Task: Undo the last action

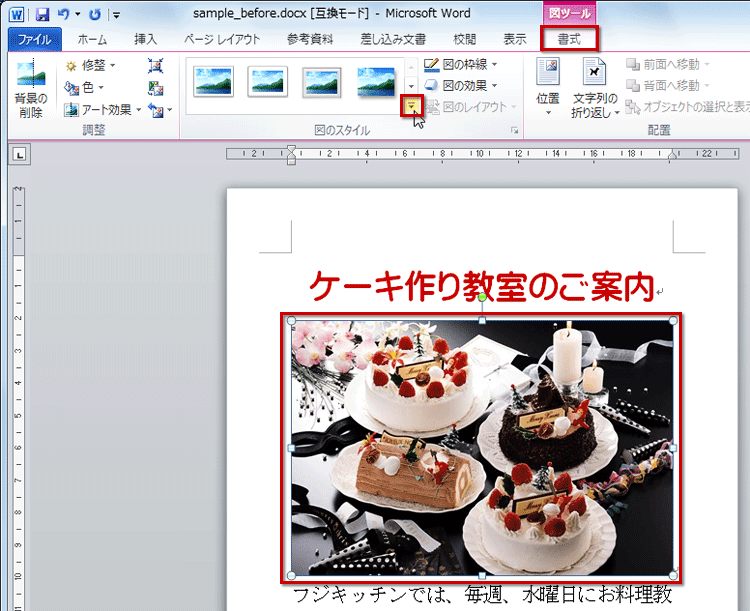Action: 63,14
